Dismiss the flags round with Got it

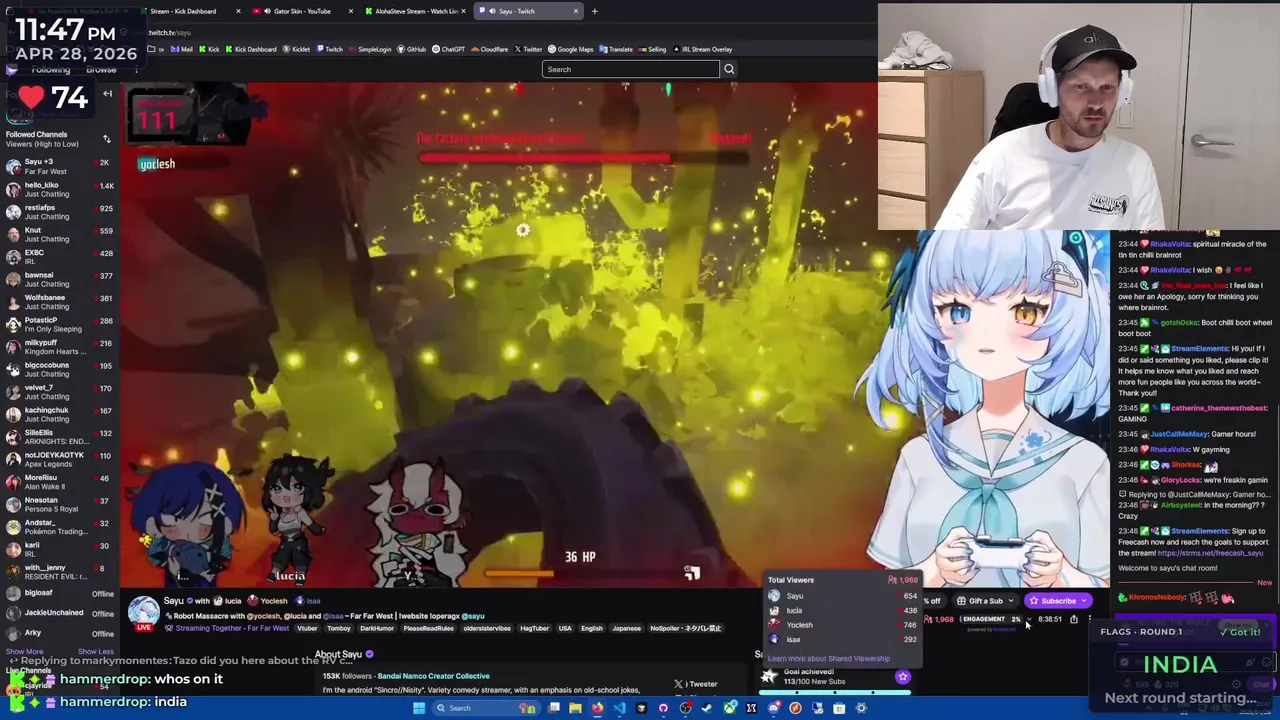pyautogui.click(x=1240, y=632)
